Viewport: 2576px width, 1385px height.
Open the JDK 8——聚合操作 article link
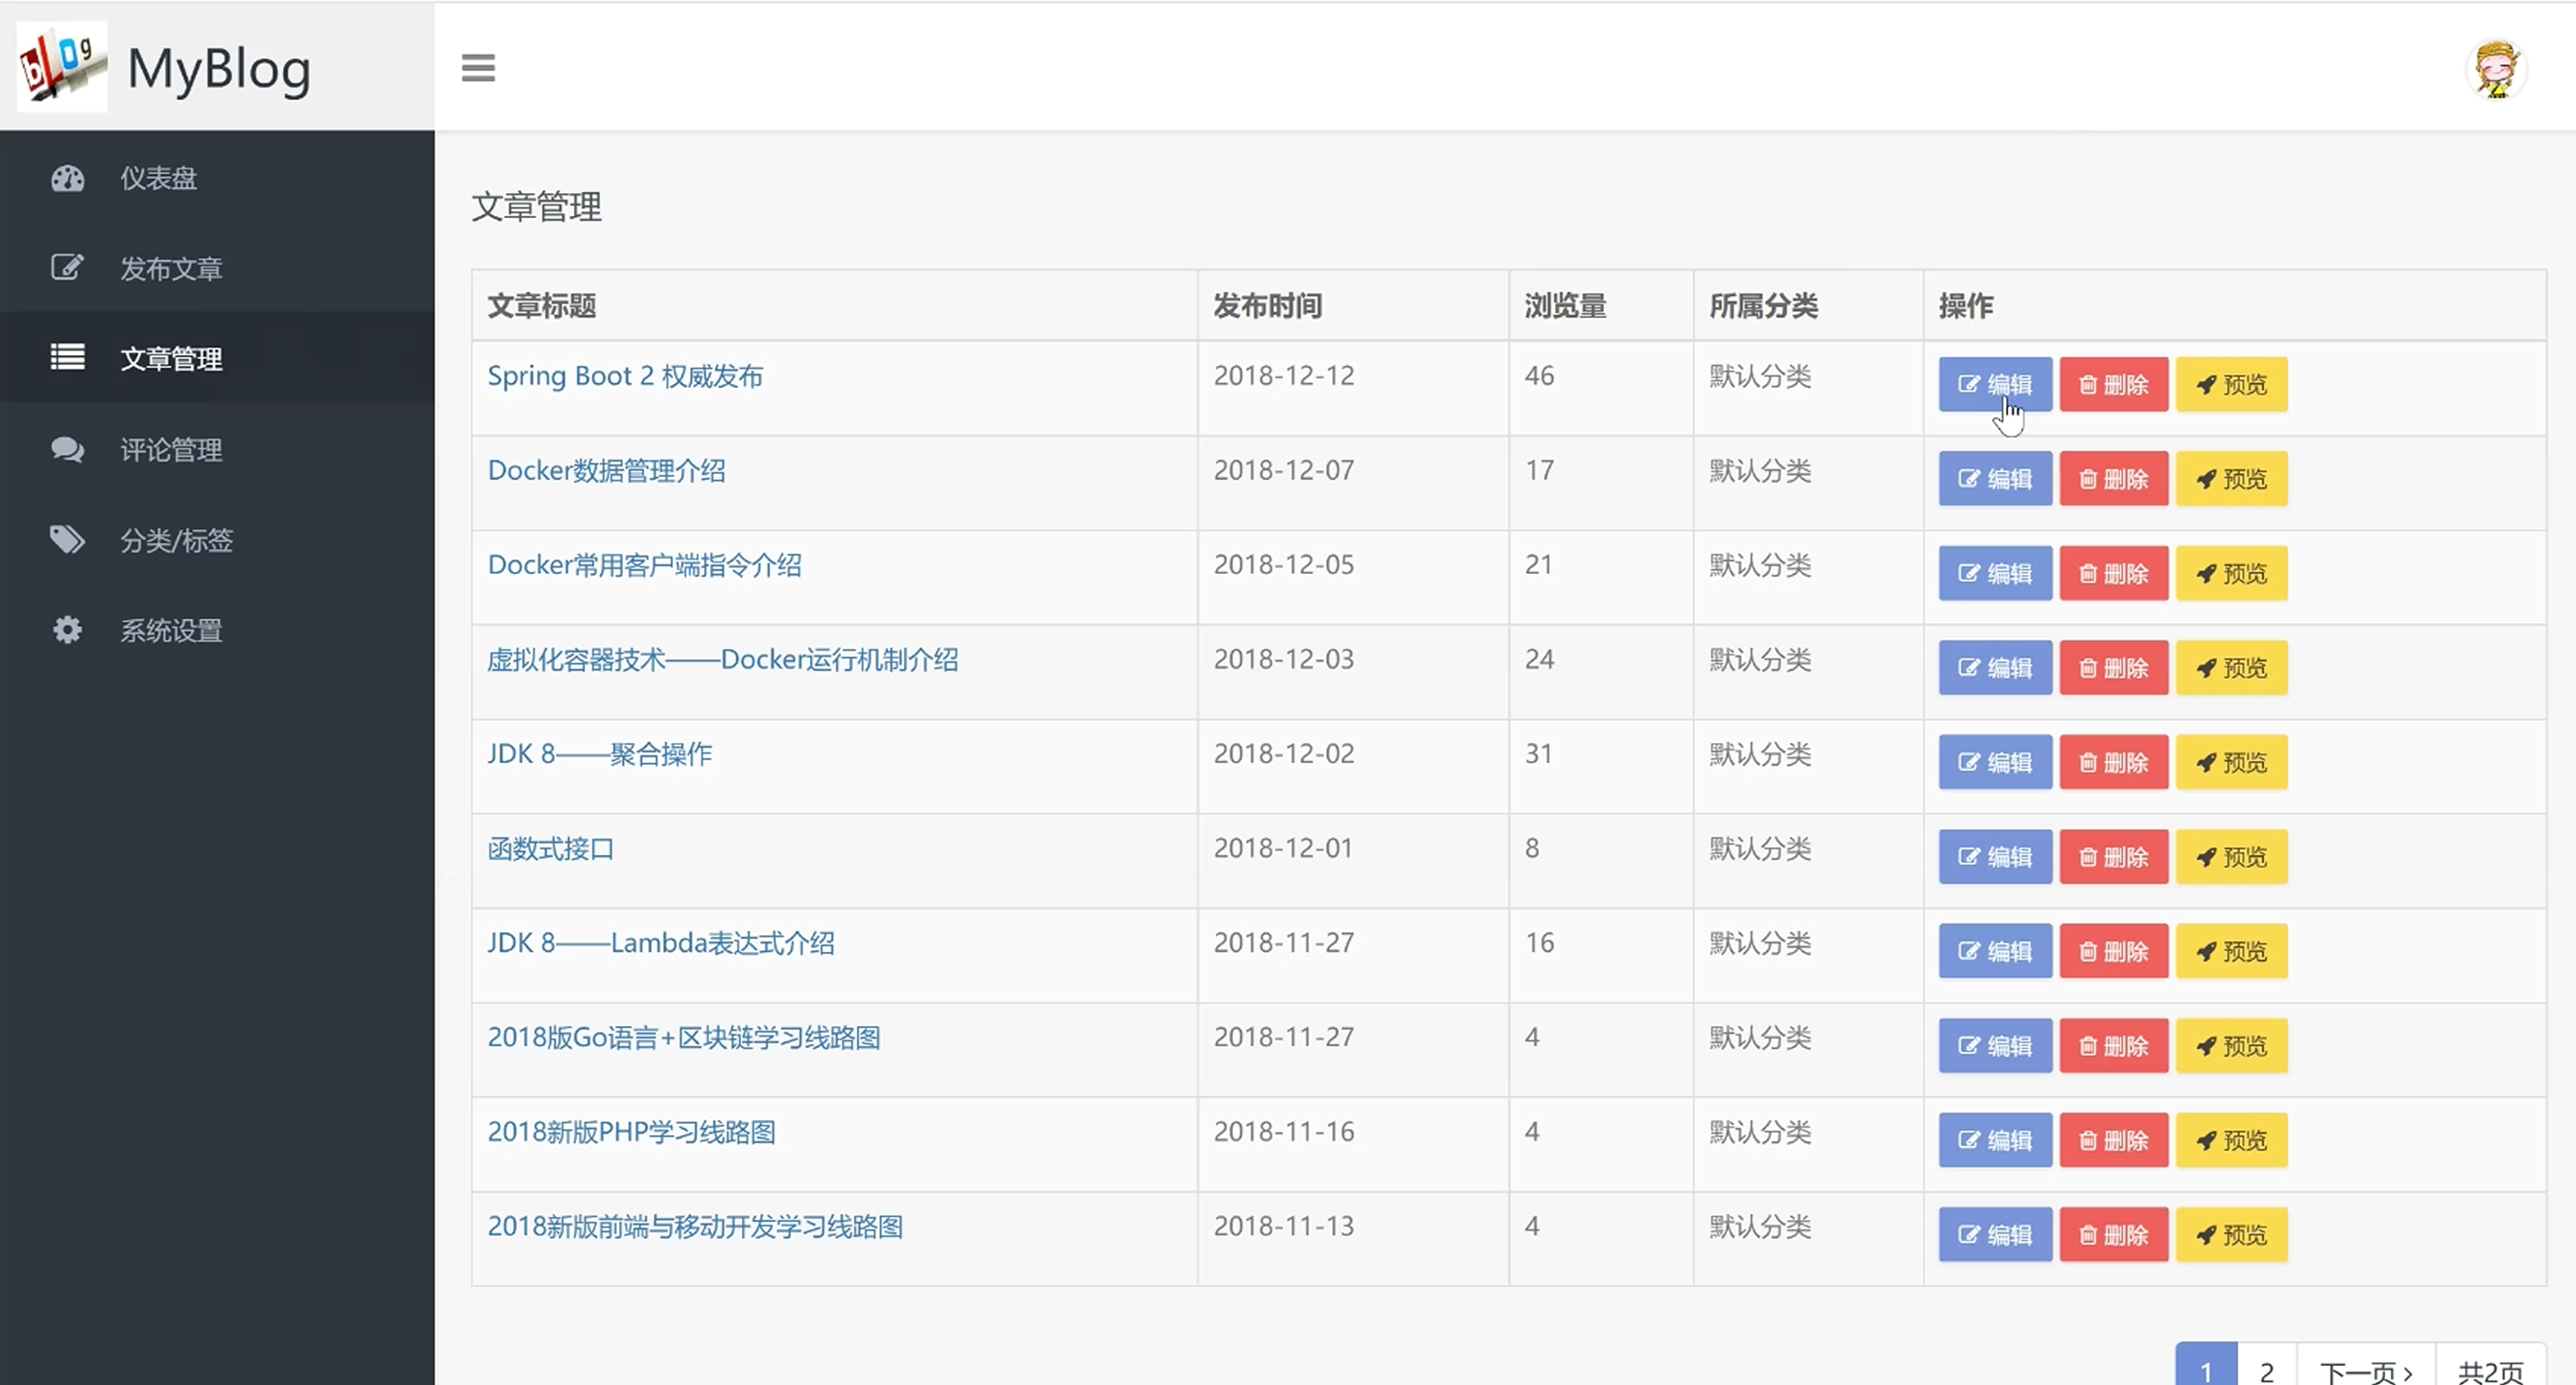pyautogui.click(x=599, y=753)
